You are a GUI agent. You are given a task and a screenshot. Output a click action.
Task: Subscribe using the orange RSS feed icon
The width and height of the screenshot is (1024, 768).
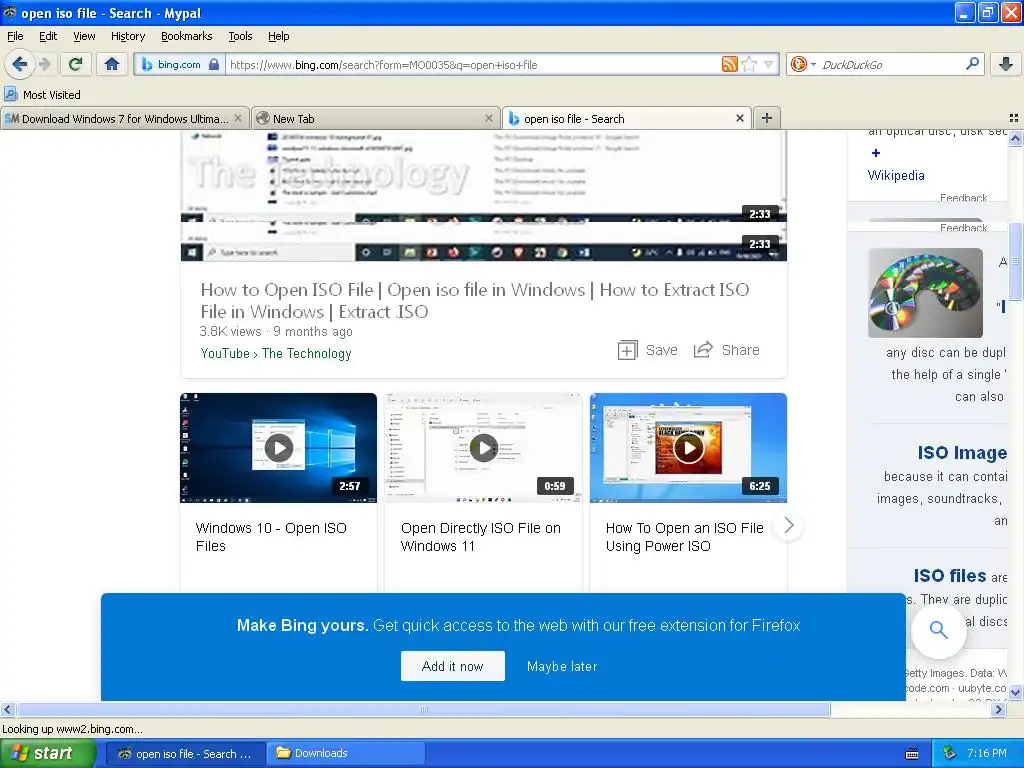(x=729, y=64)
